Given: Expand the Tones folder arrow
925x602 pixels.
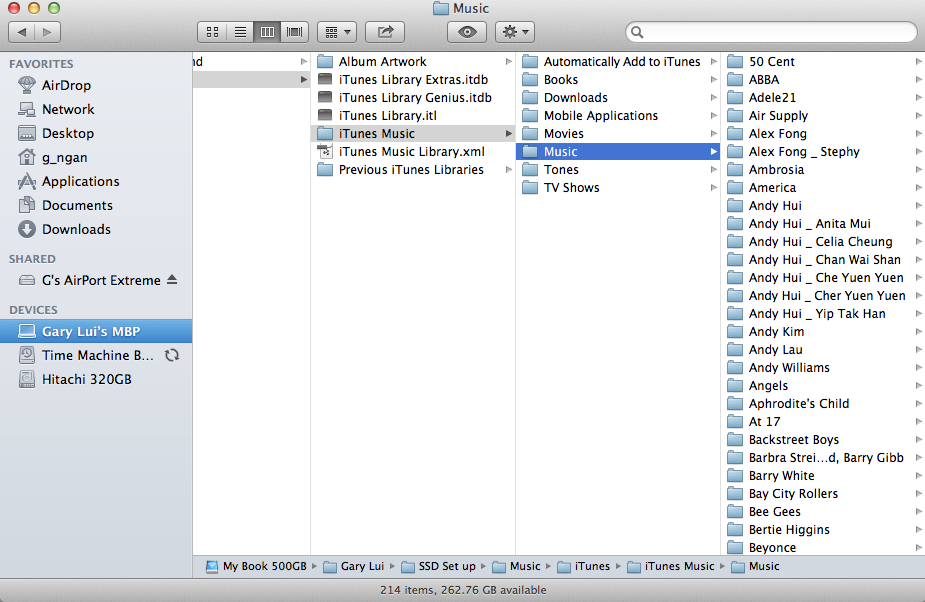Looking at the screenshot, I should click(714, 169).
